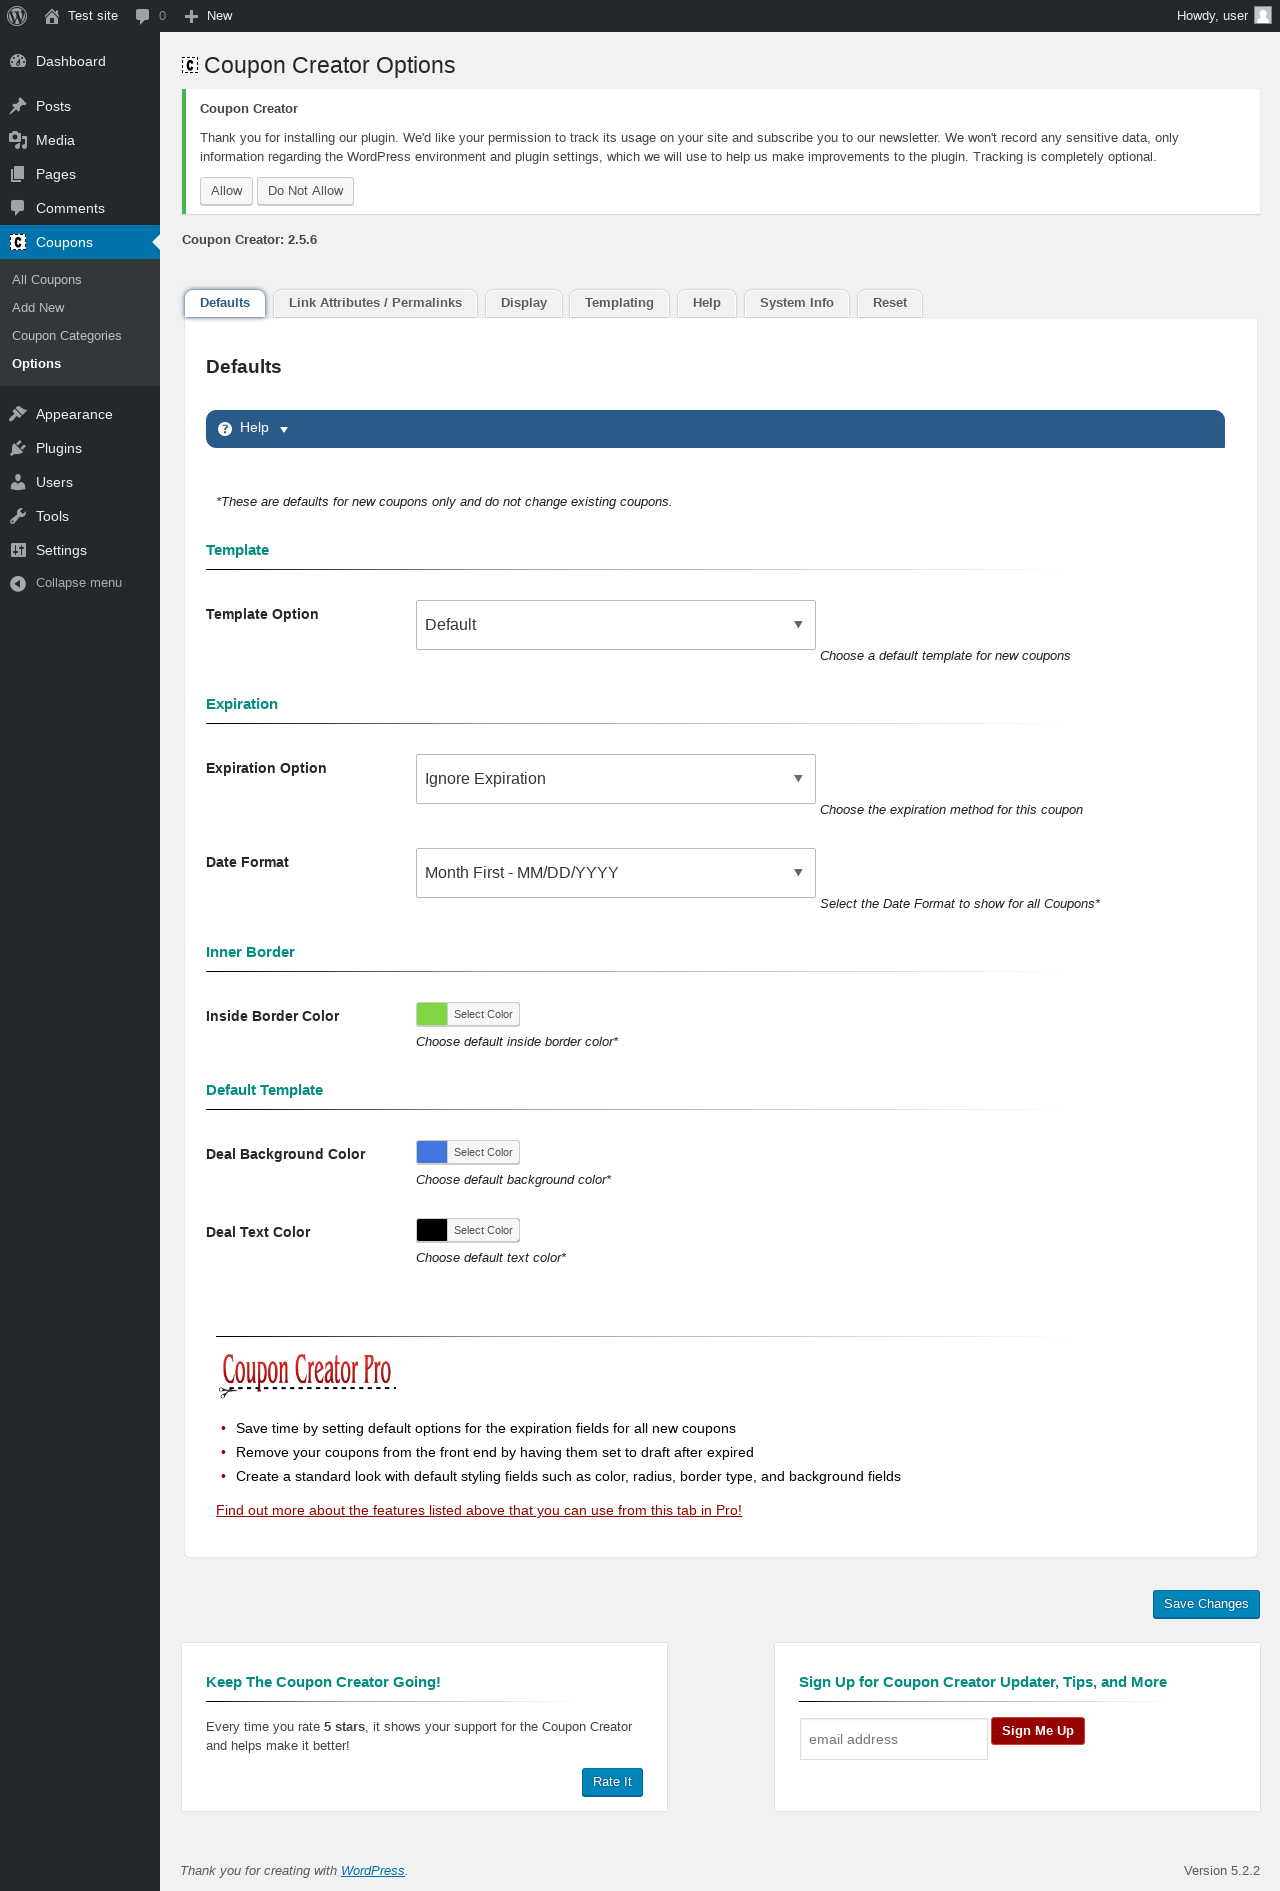Click the blue Deal Background Color swatch

pyautogui.click(x=432, y=1152)
